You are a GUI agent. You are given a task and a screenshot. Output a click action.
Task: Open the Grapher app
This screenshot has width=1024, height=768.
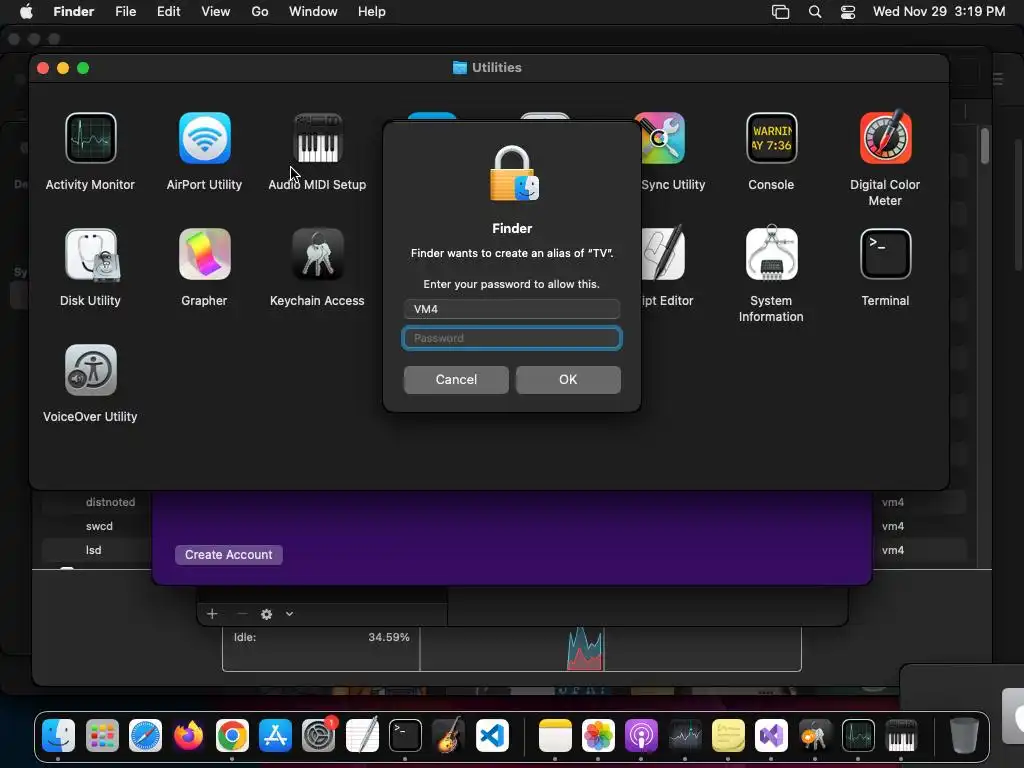click(x=204, y=254)
